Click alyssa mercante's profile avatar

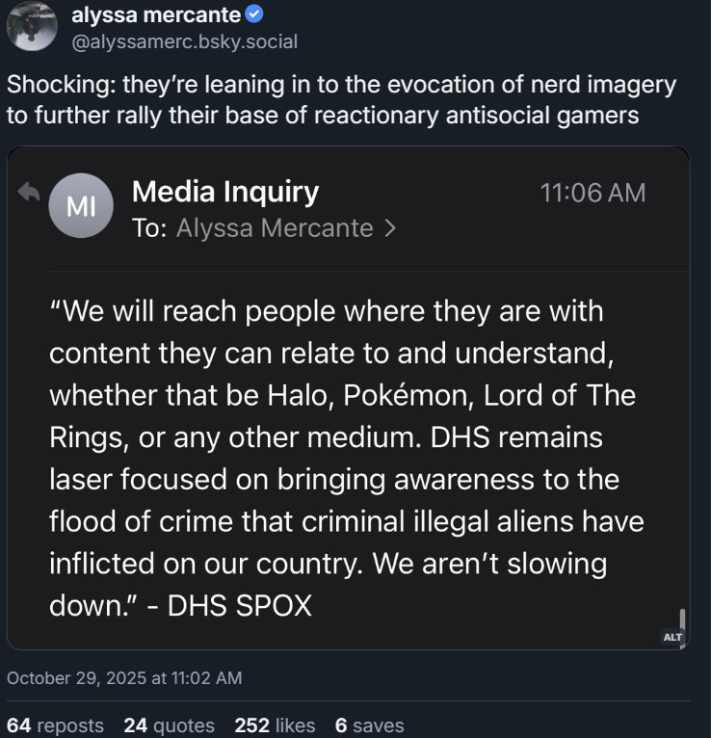(32, 27)
